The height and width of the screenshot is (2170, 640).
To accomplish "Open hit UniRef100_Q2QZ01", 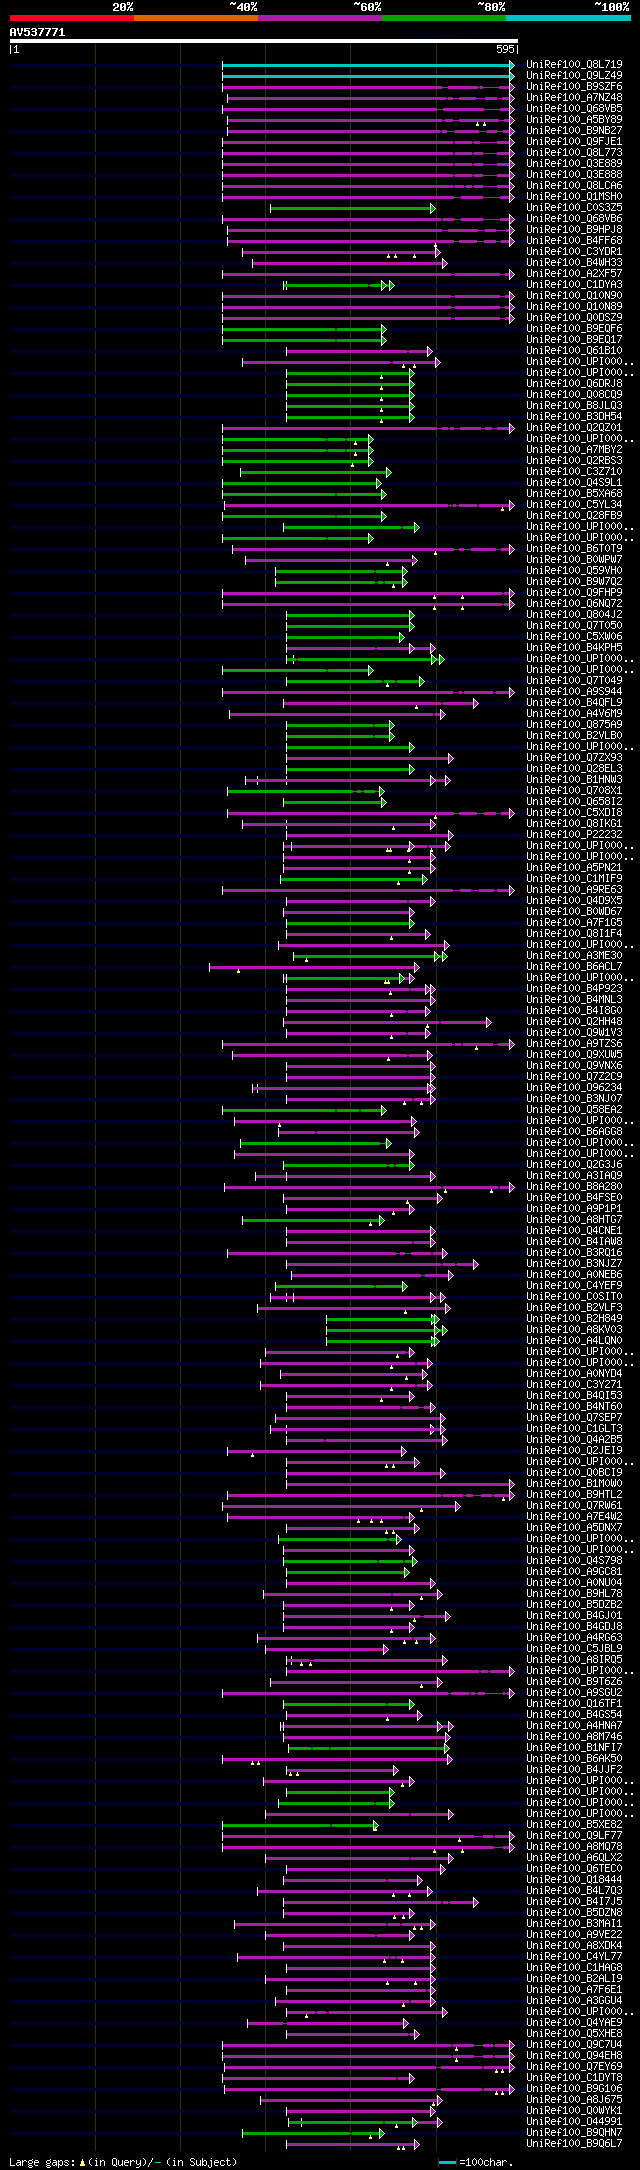I will point(574,428).
